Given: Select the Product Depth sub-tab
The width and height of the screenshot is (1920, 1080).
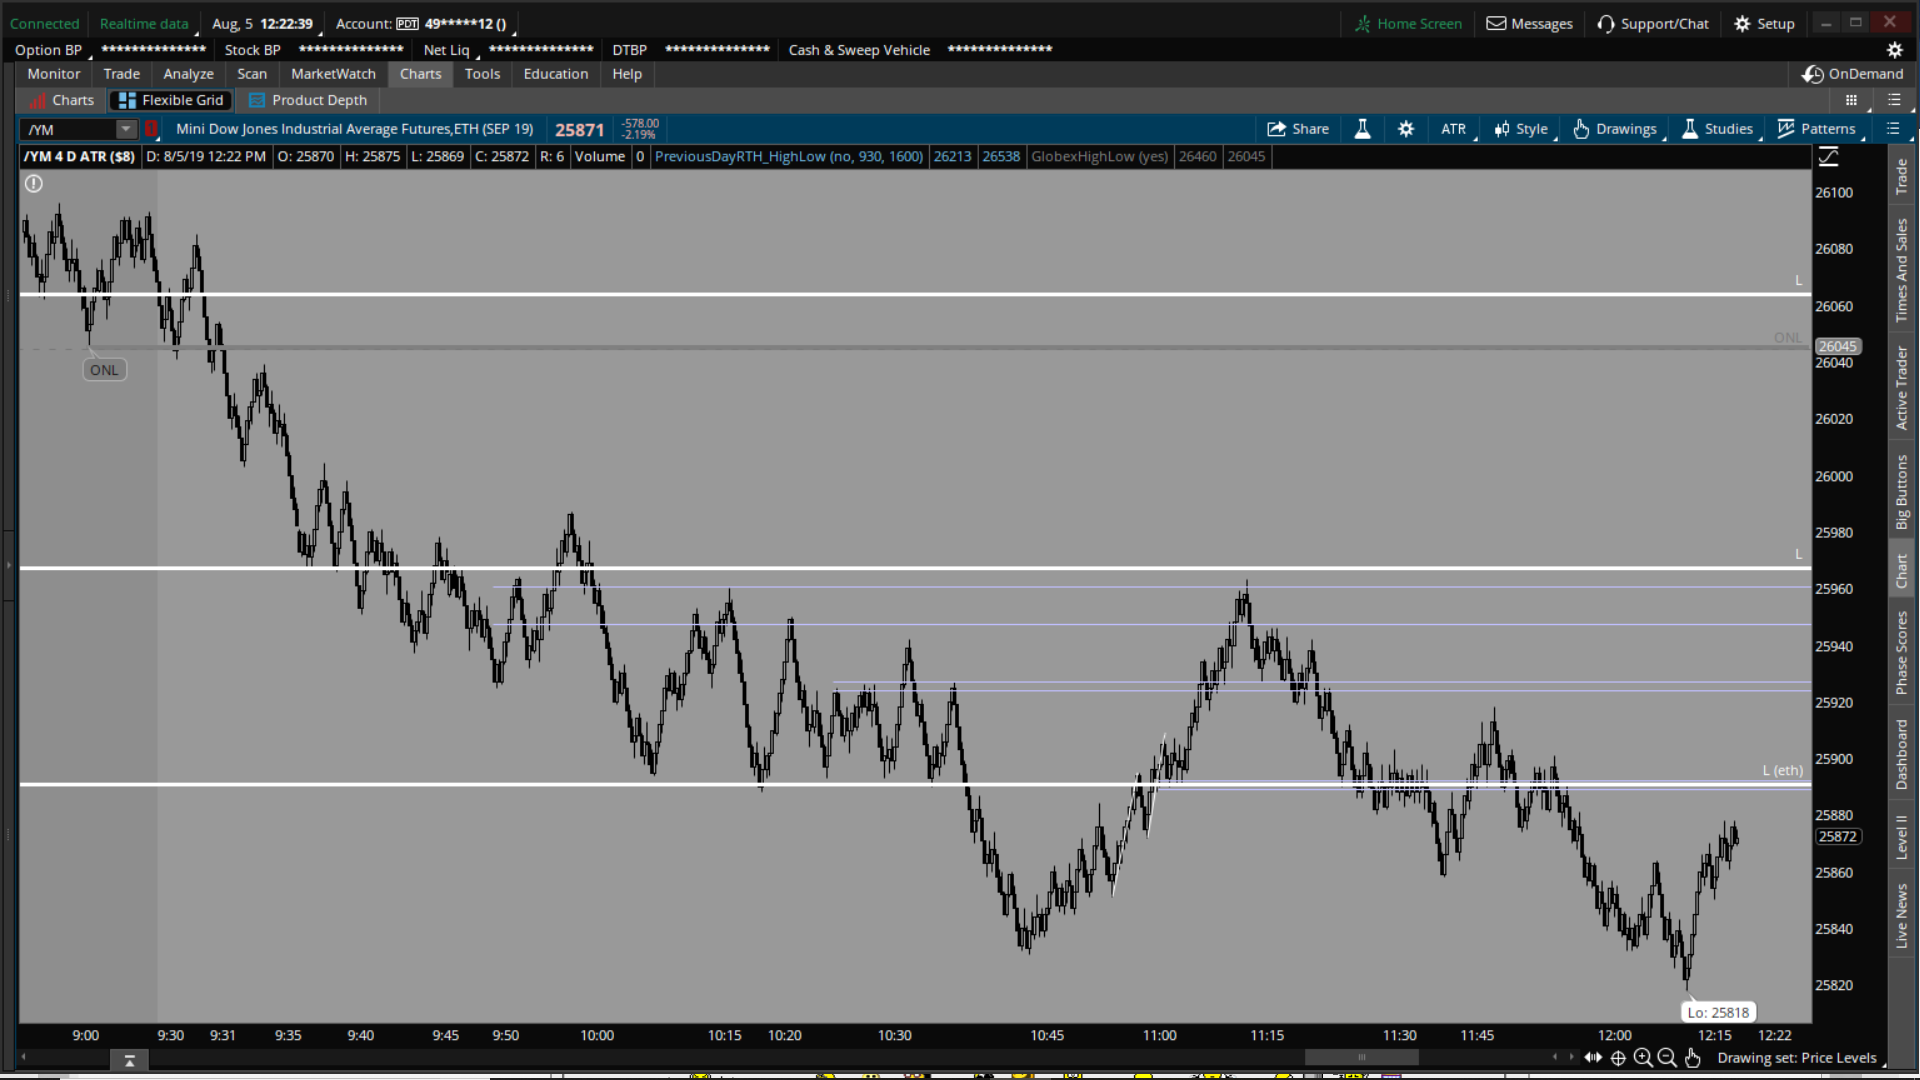Looking at the screenshot, I should 308,100.
